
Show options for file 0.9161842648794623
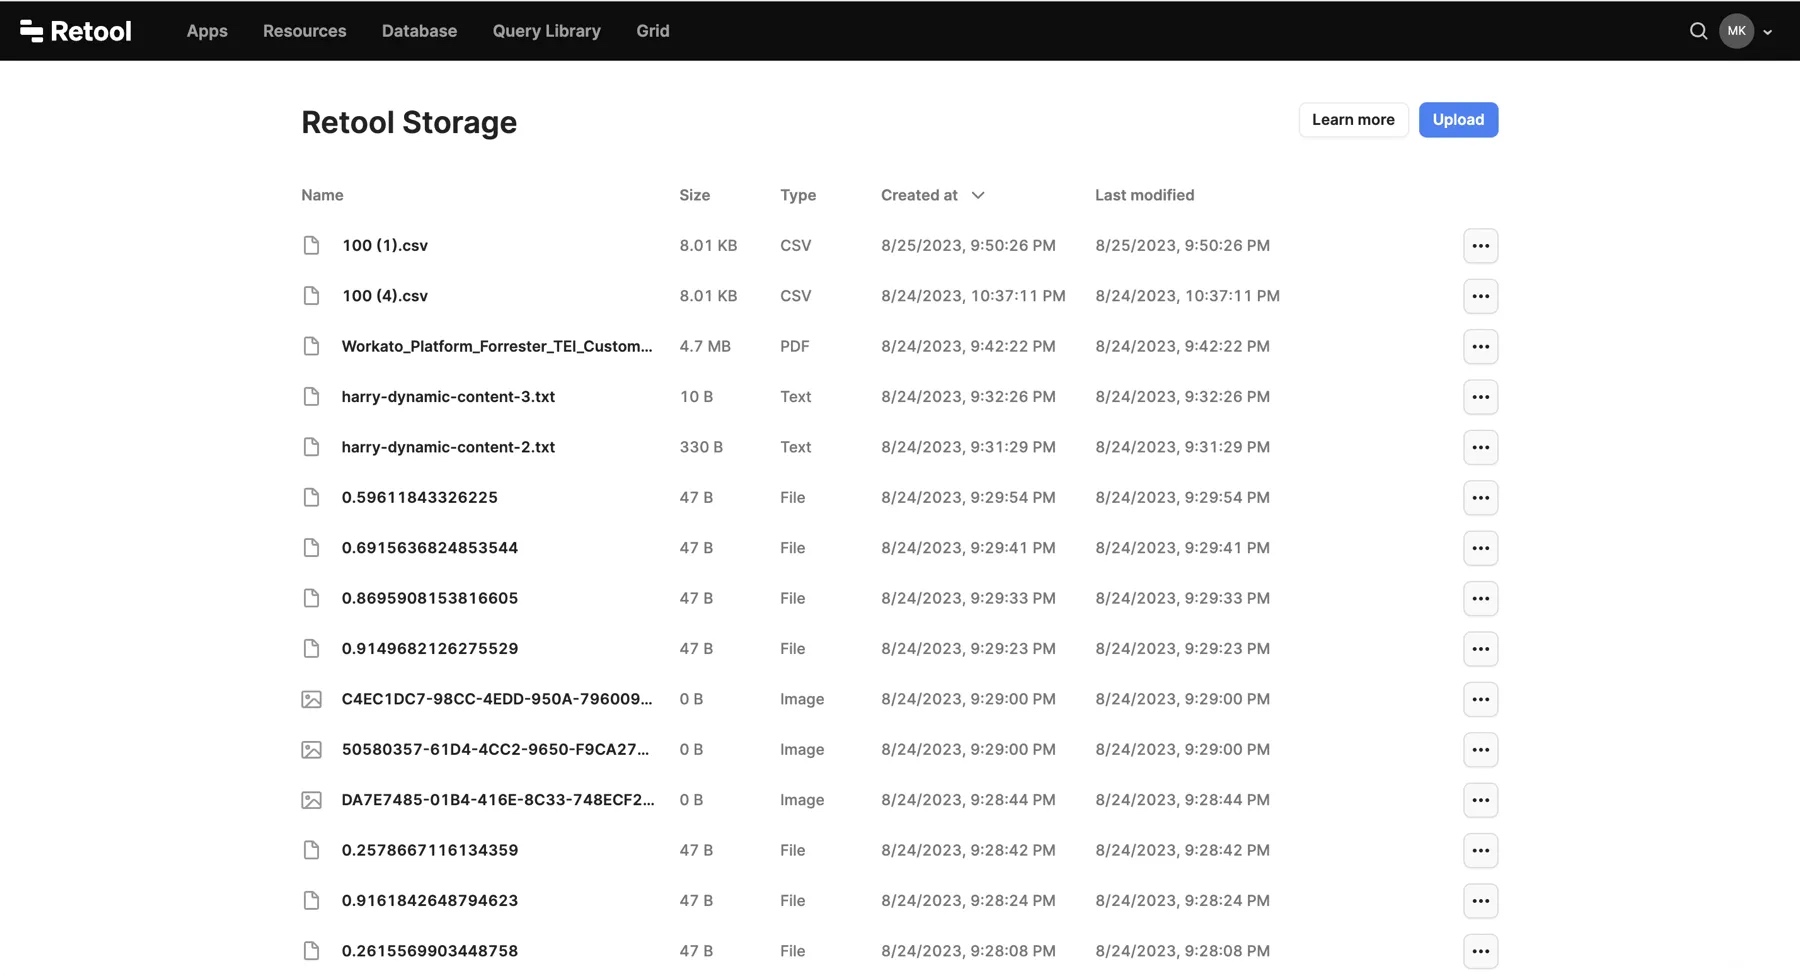[x=1480, y=901]
